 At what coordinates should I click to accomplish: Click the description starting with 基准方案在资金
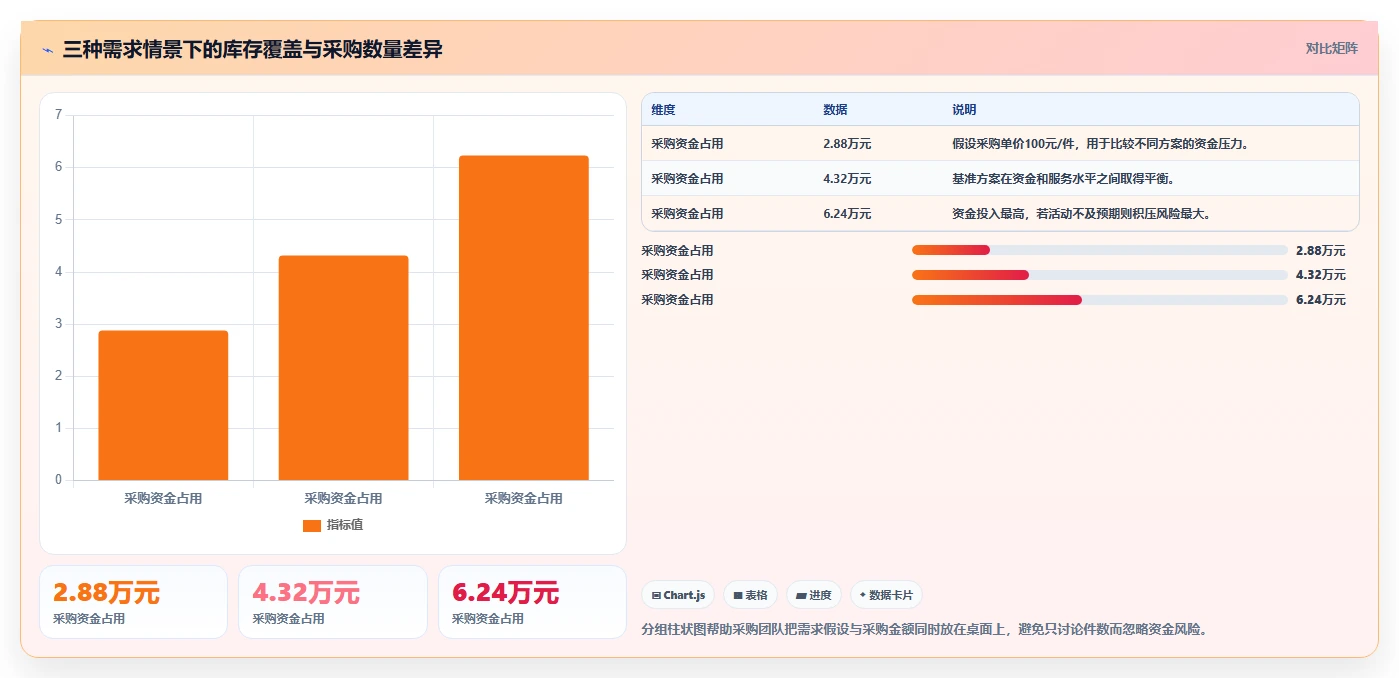(1063, 179)
